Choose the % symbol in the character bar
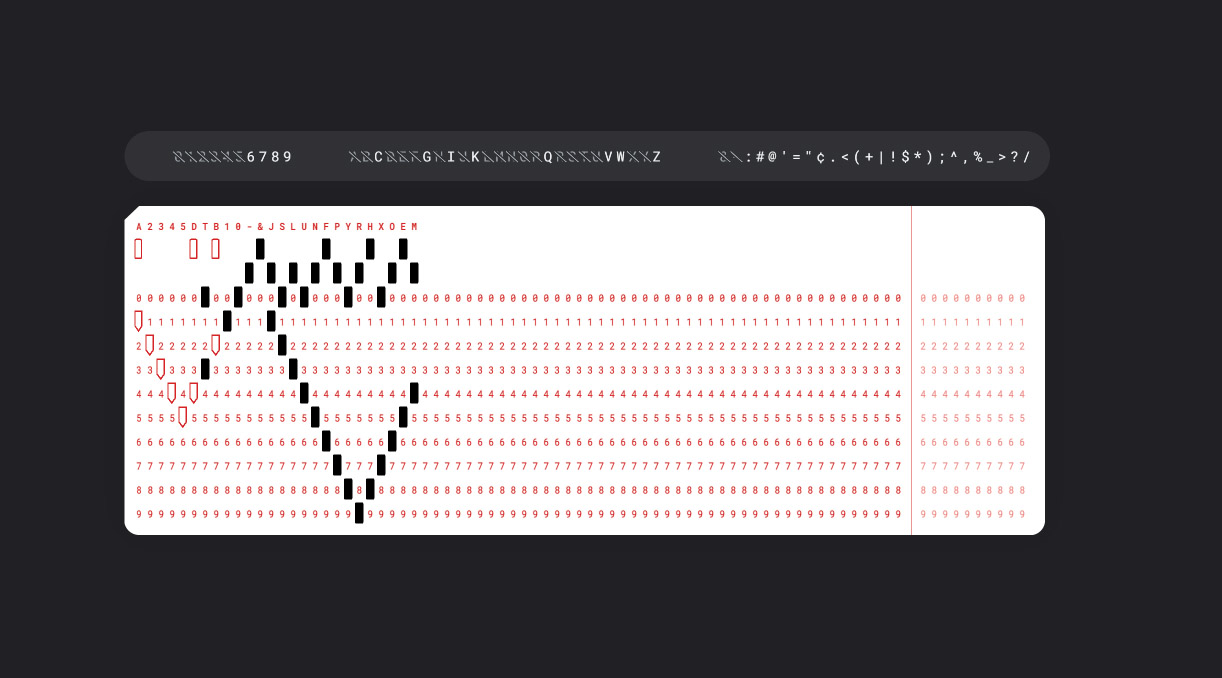 [978, 157]
